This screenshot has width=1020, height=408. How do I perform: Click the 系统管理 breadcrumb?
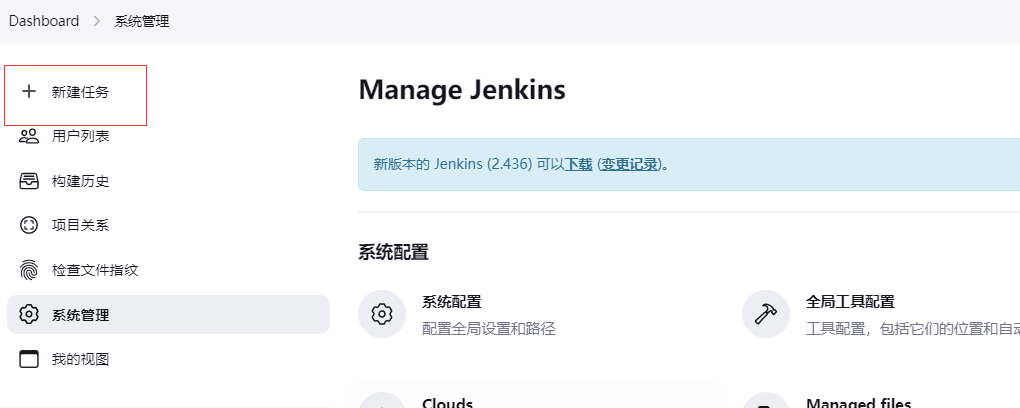tap(142, 21)
